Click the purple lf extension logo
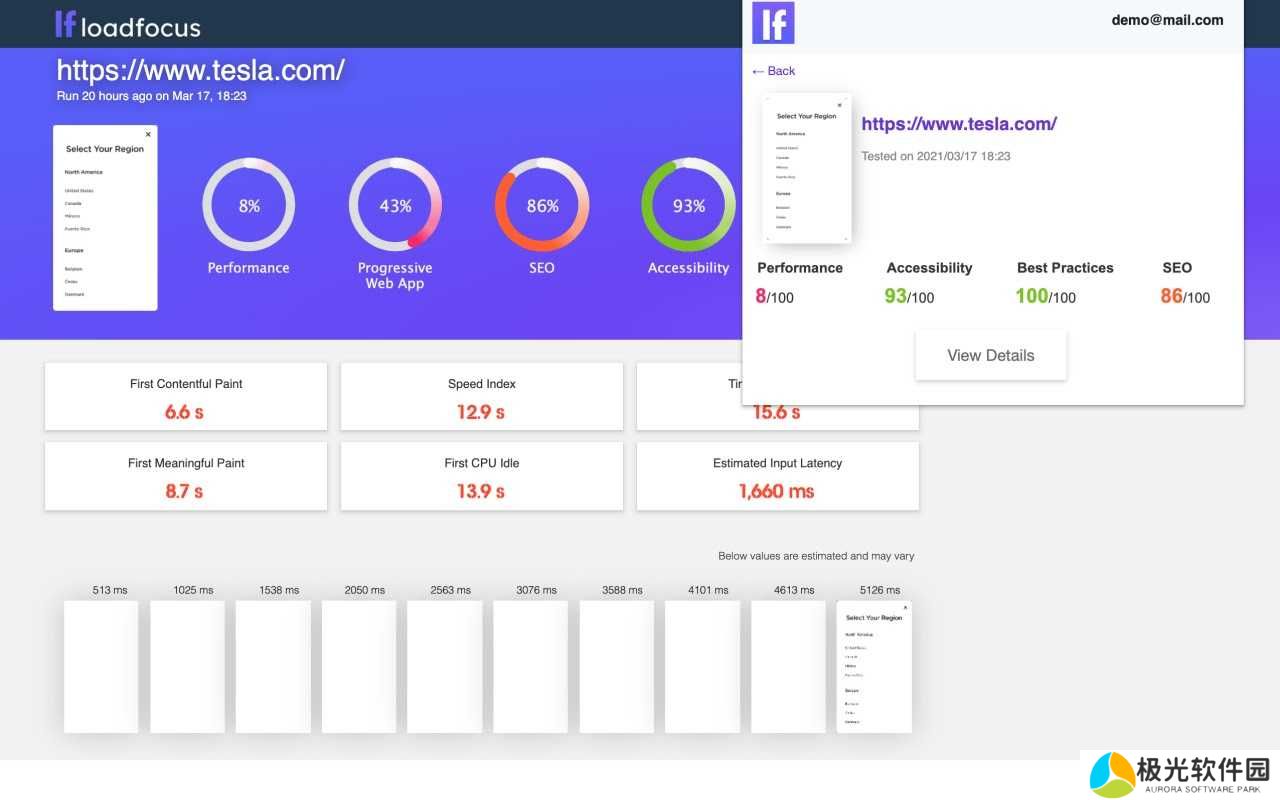 pos(773,23)
